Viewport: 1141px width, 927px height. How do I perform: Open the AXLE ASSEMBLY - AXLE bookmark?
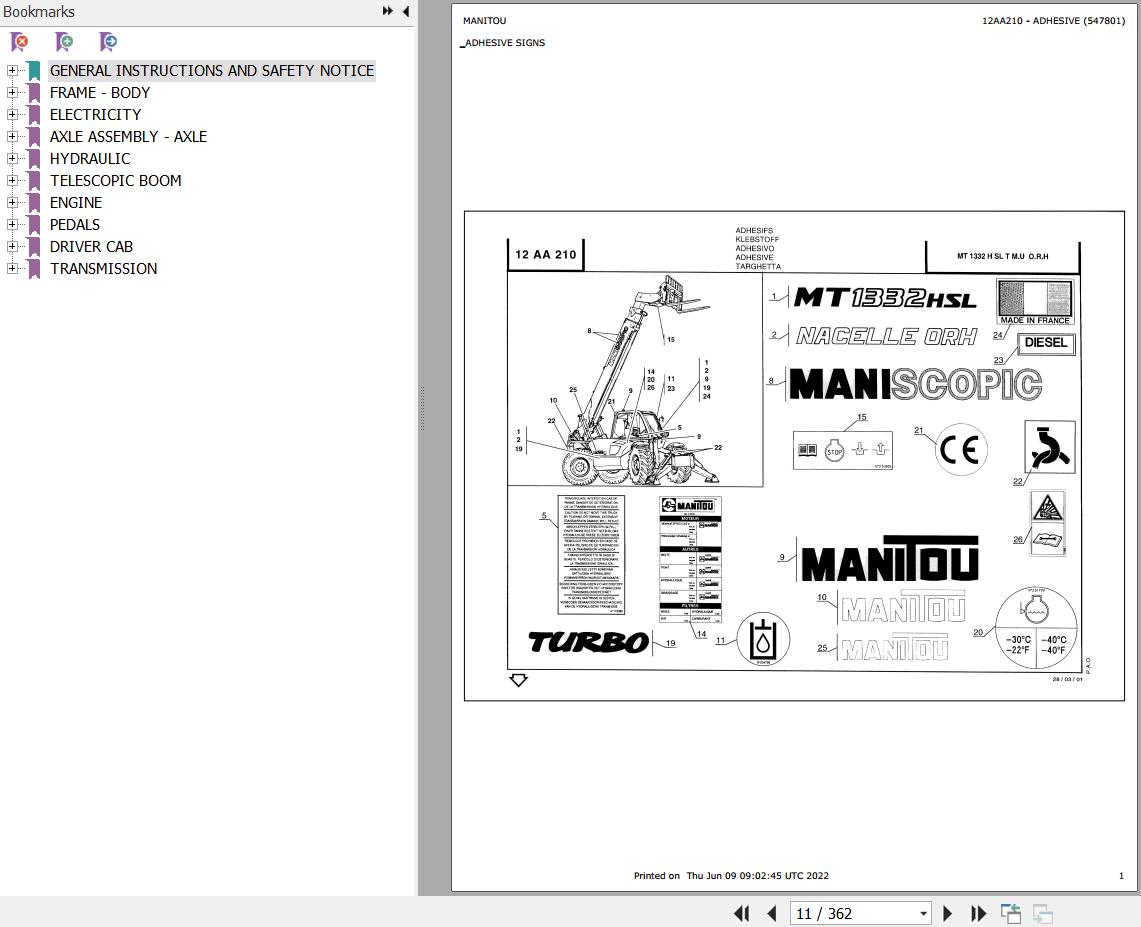(x=128, y=136)
